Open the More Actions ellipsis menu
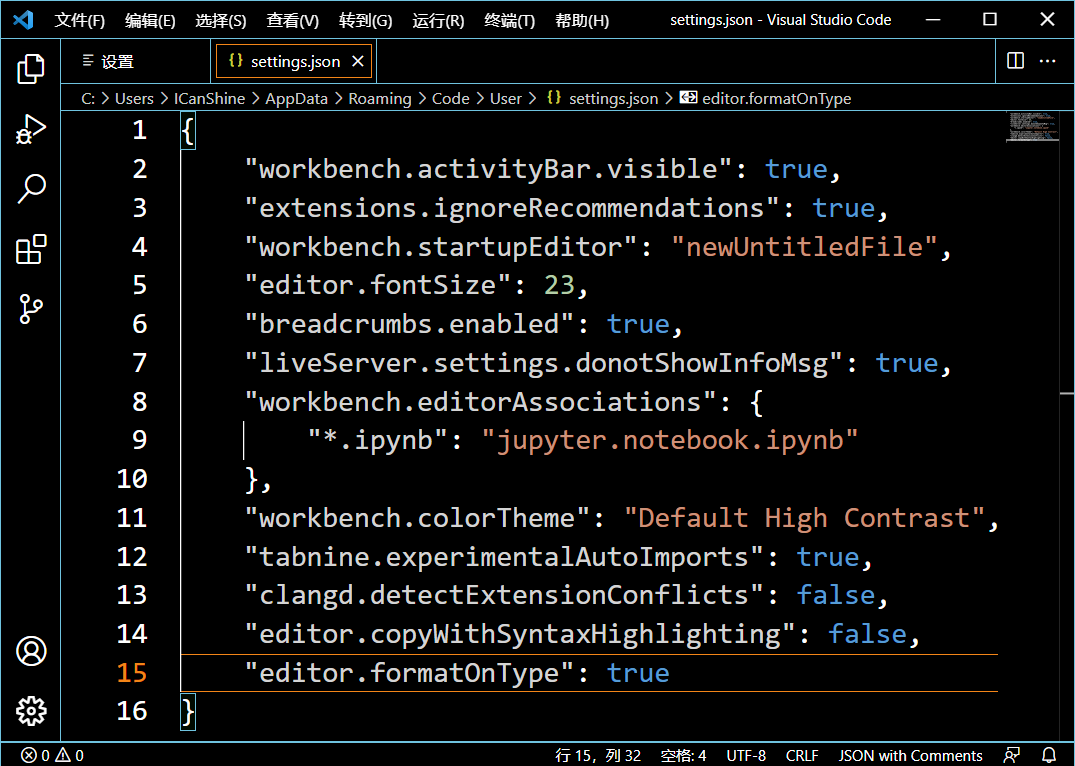 [1047, 61]
